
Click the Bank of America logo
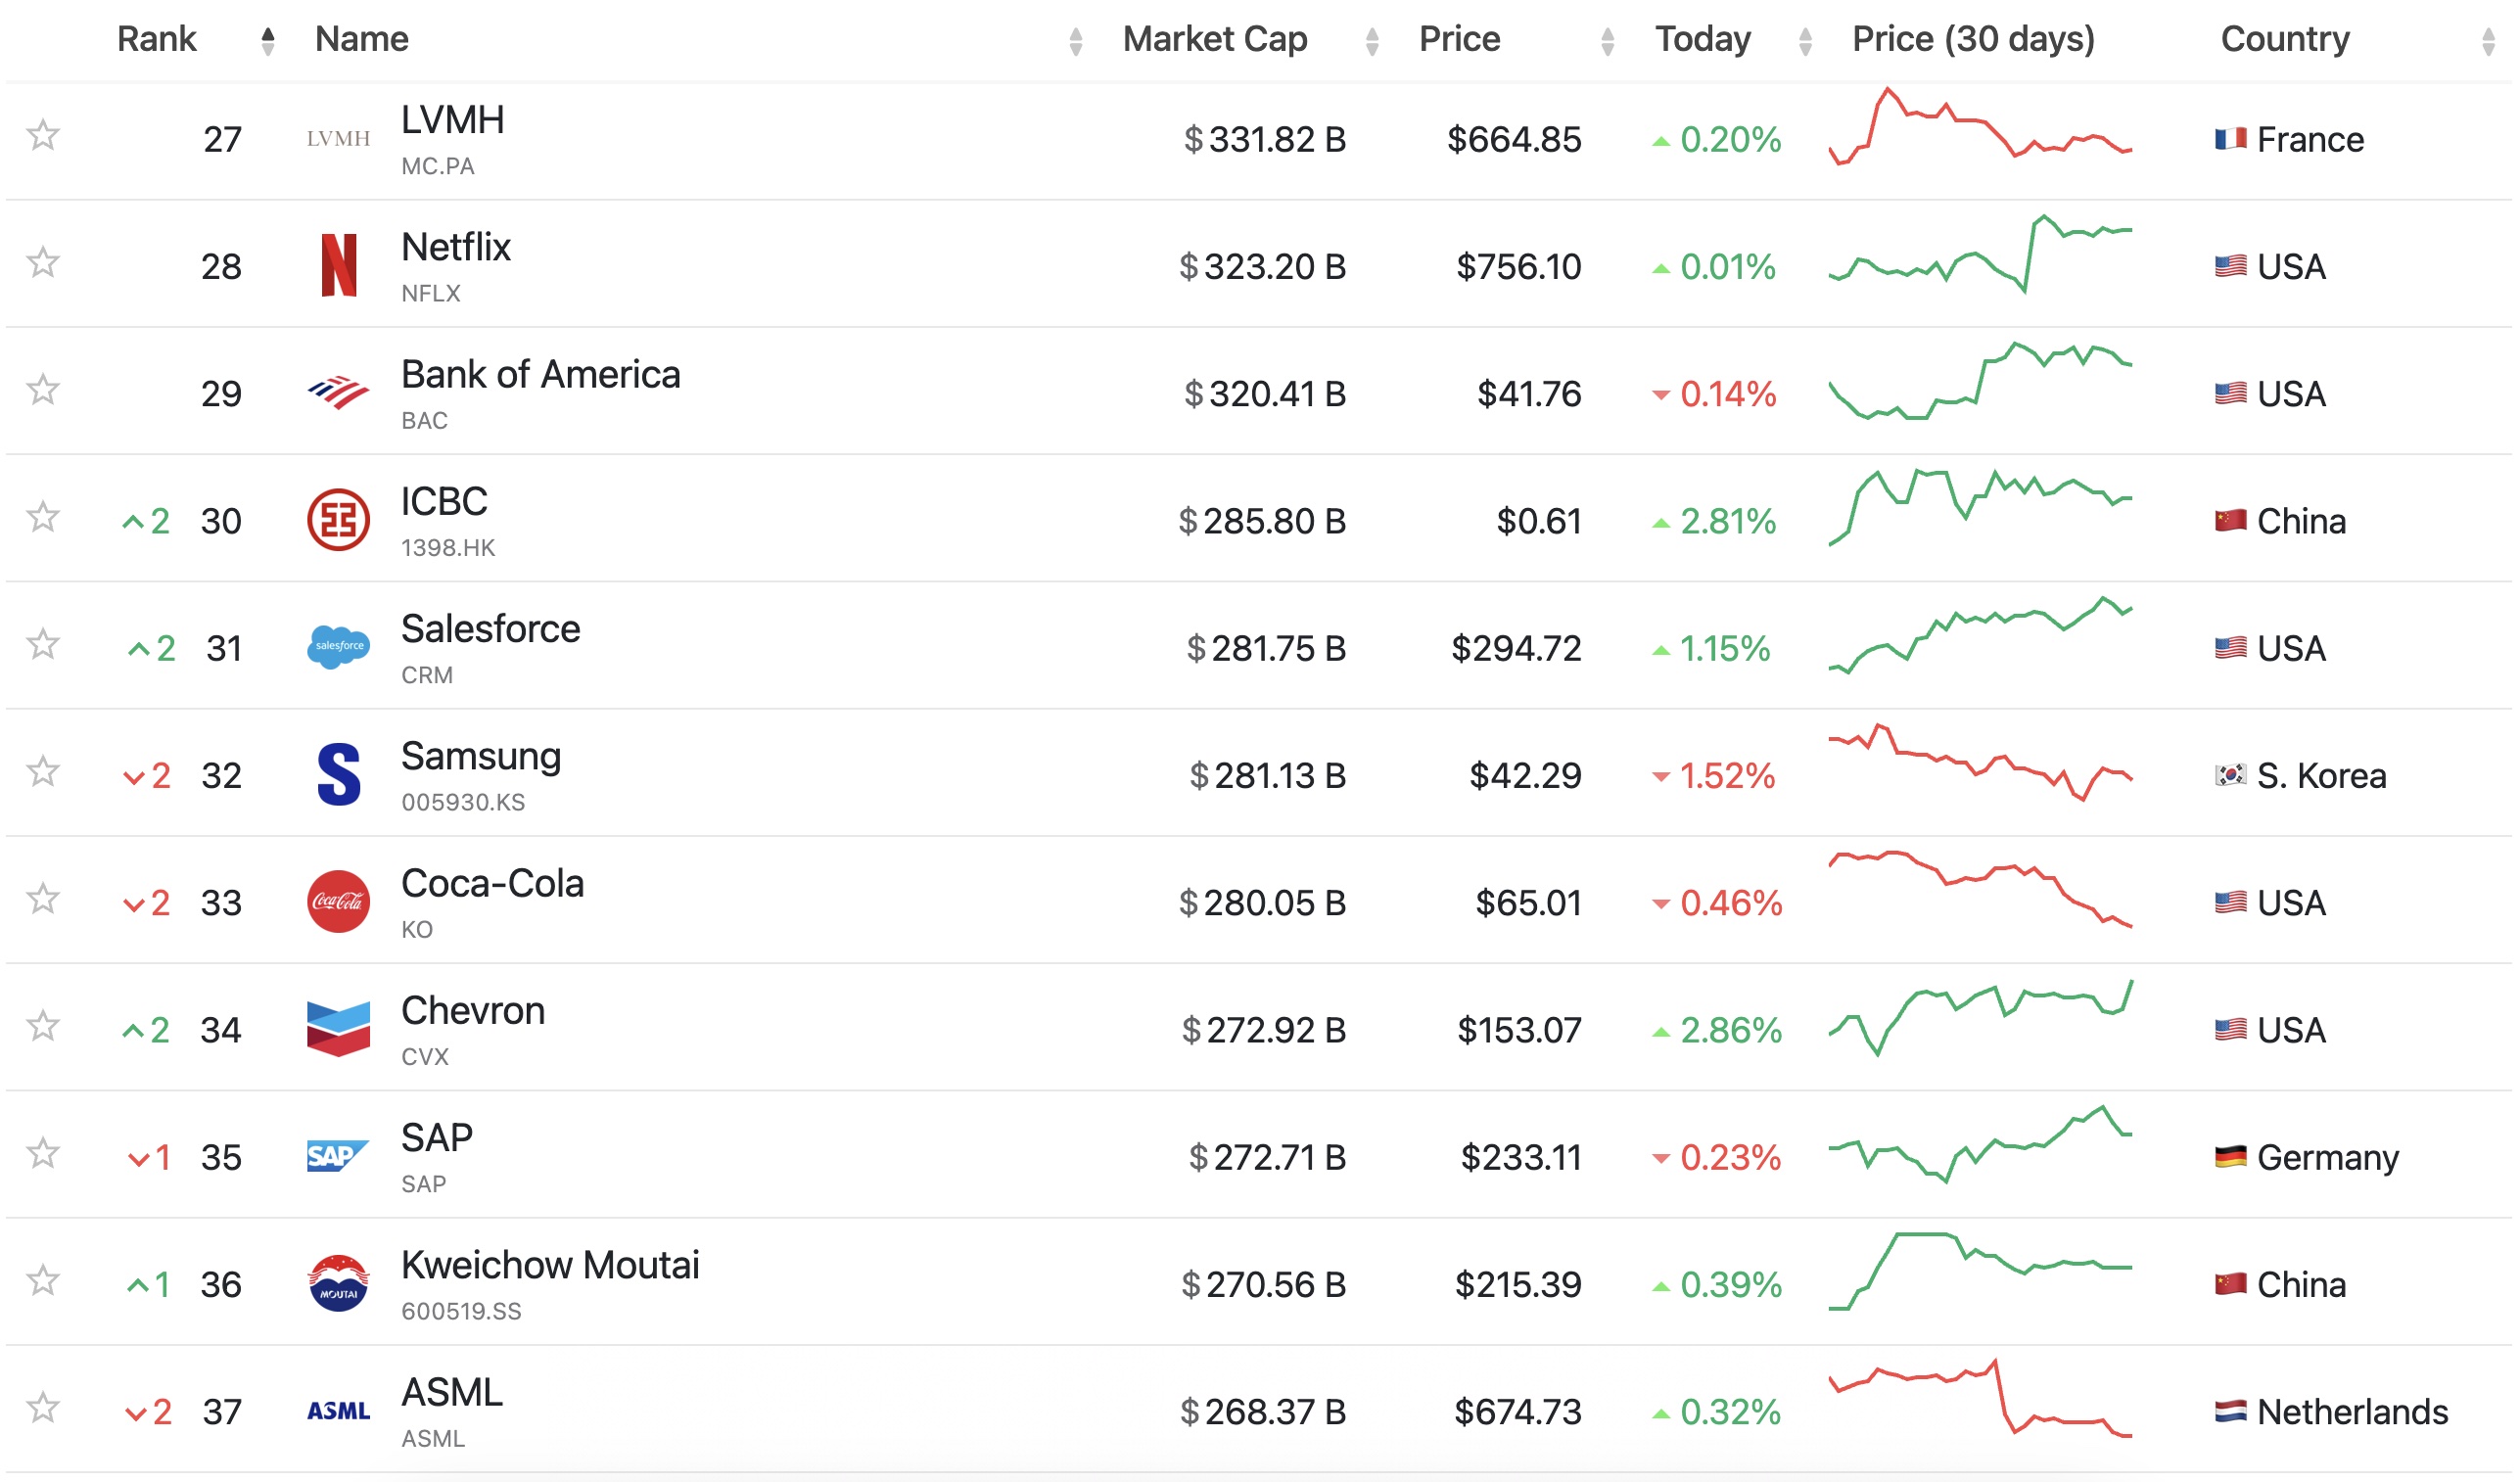(338, 393)
